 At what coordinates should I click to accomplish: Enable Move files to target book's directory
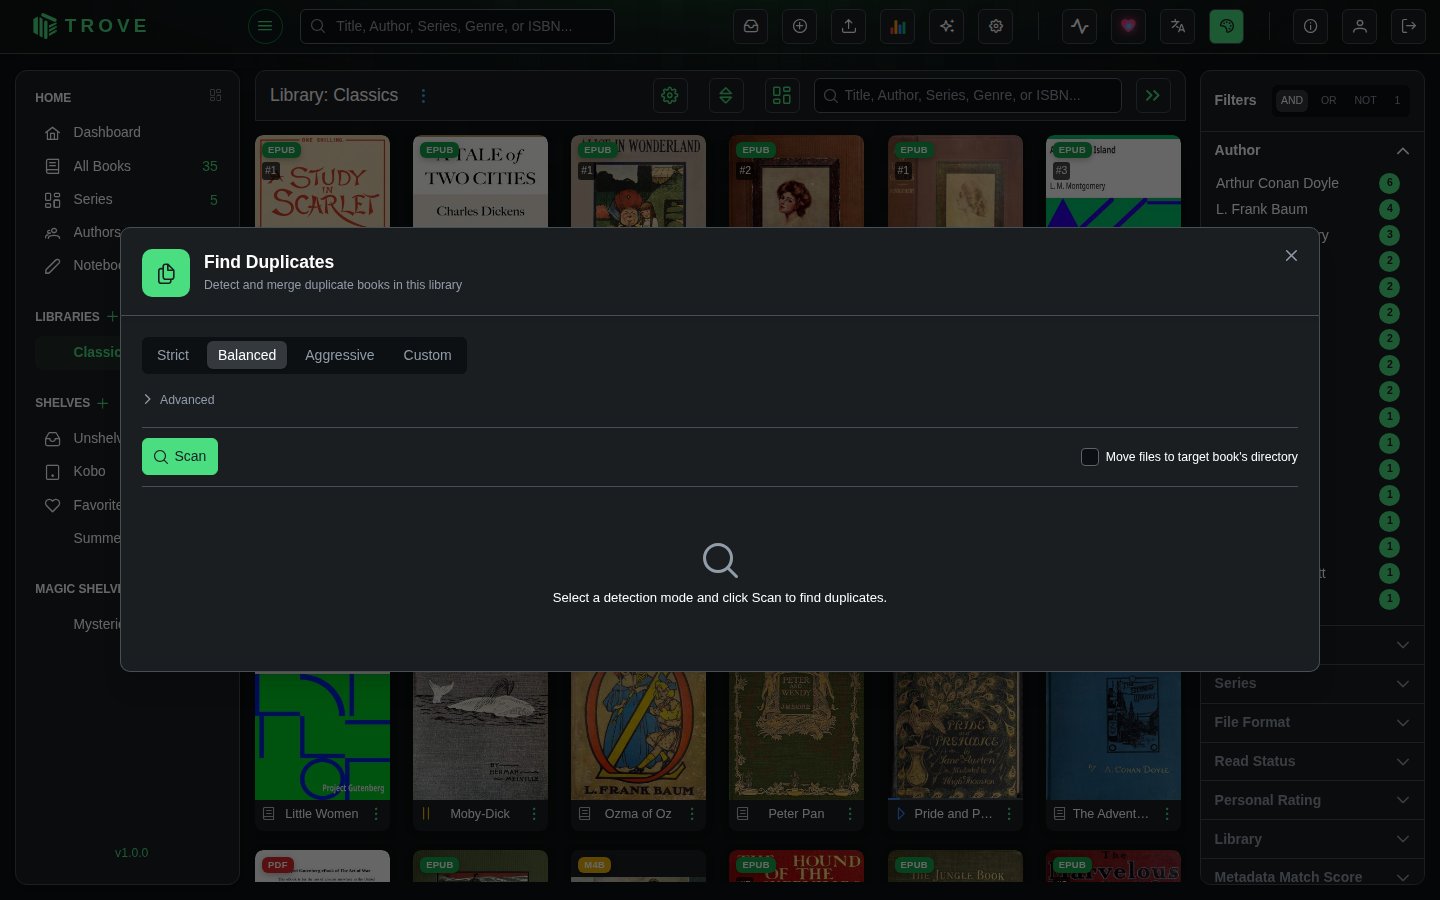click(x=1090, y=457)
